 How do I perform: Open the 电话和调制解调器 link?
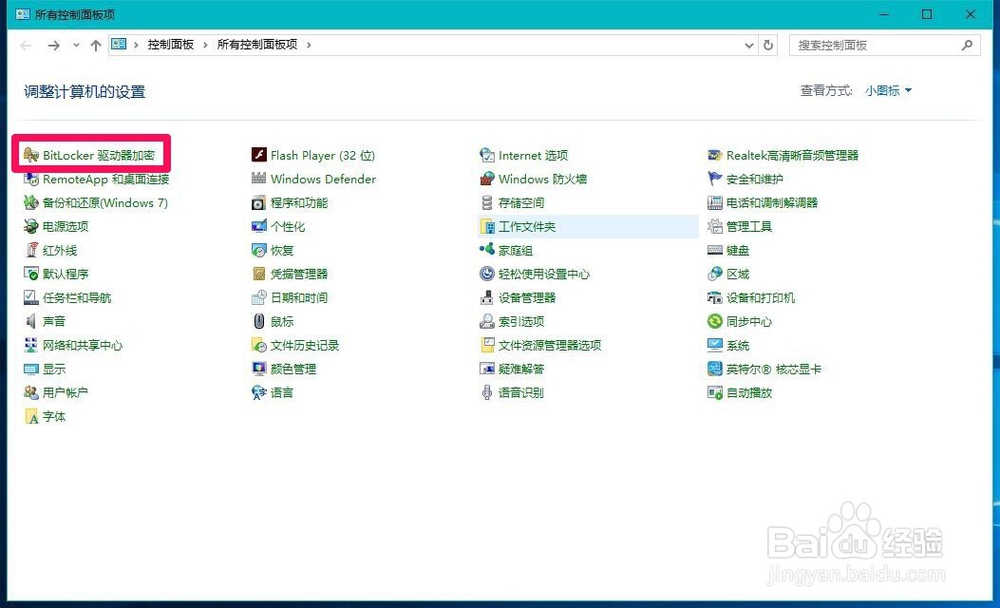pos(772,203)
